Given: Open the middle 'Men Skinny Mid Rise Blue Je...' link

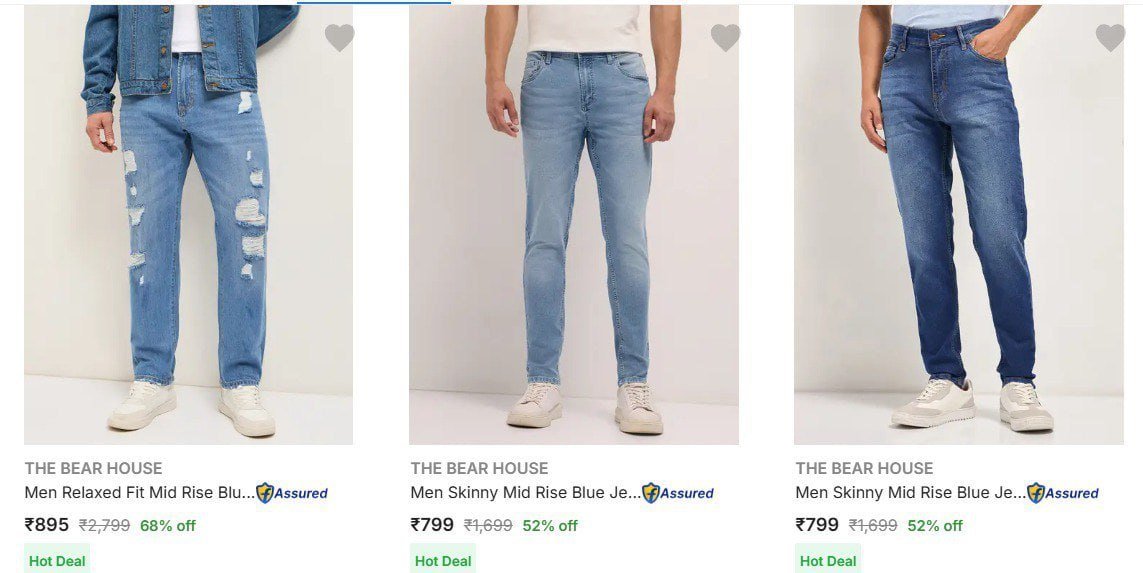Looking at the screenshot, I should tap(525, 493).
